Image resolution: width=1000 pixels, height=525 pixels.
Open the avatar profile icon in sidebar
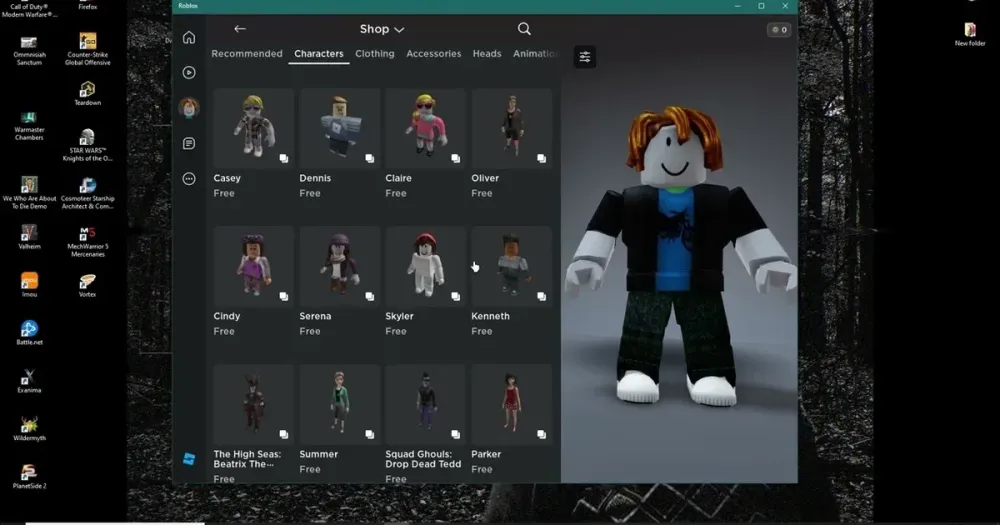tap(189, 107)
